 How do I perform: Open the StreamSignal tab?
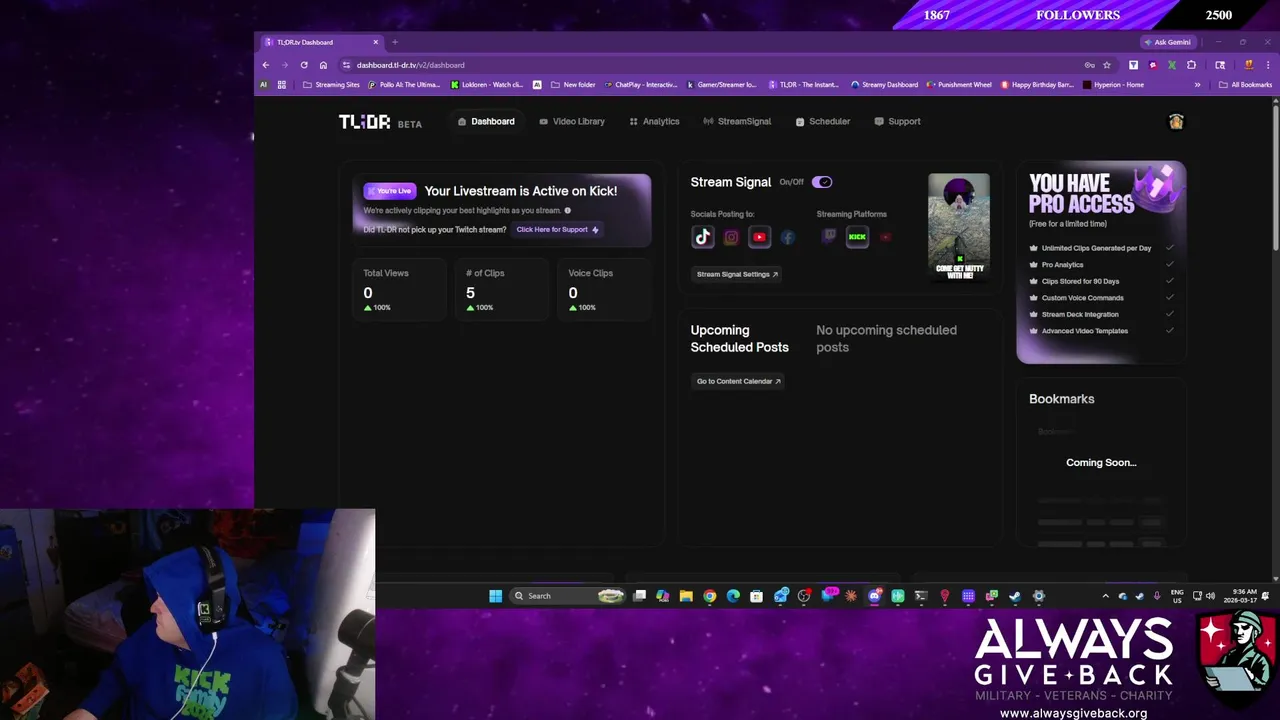[737, 121]
